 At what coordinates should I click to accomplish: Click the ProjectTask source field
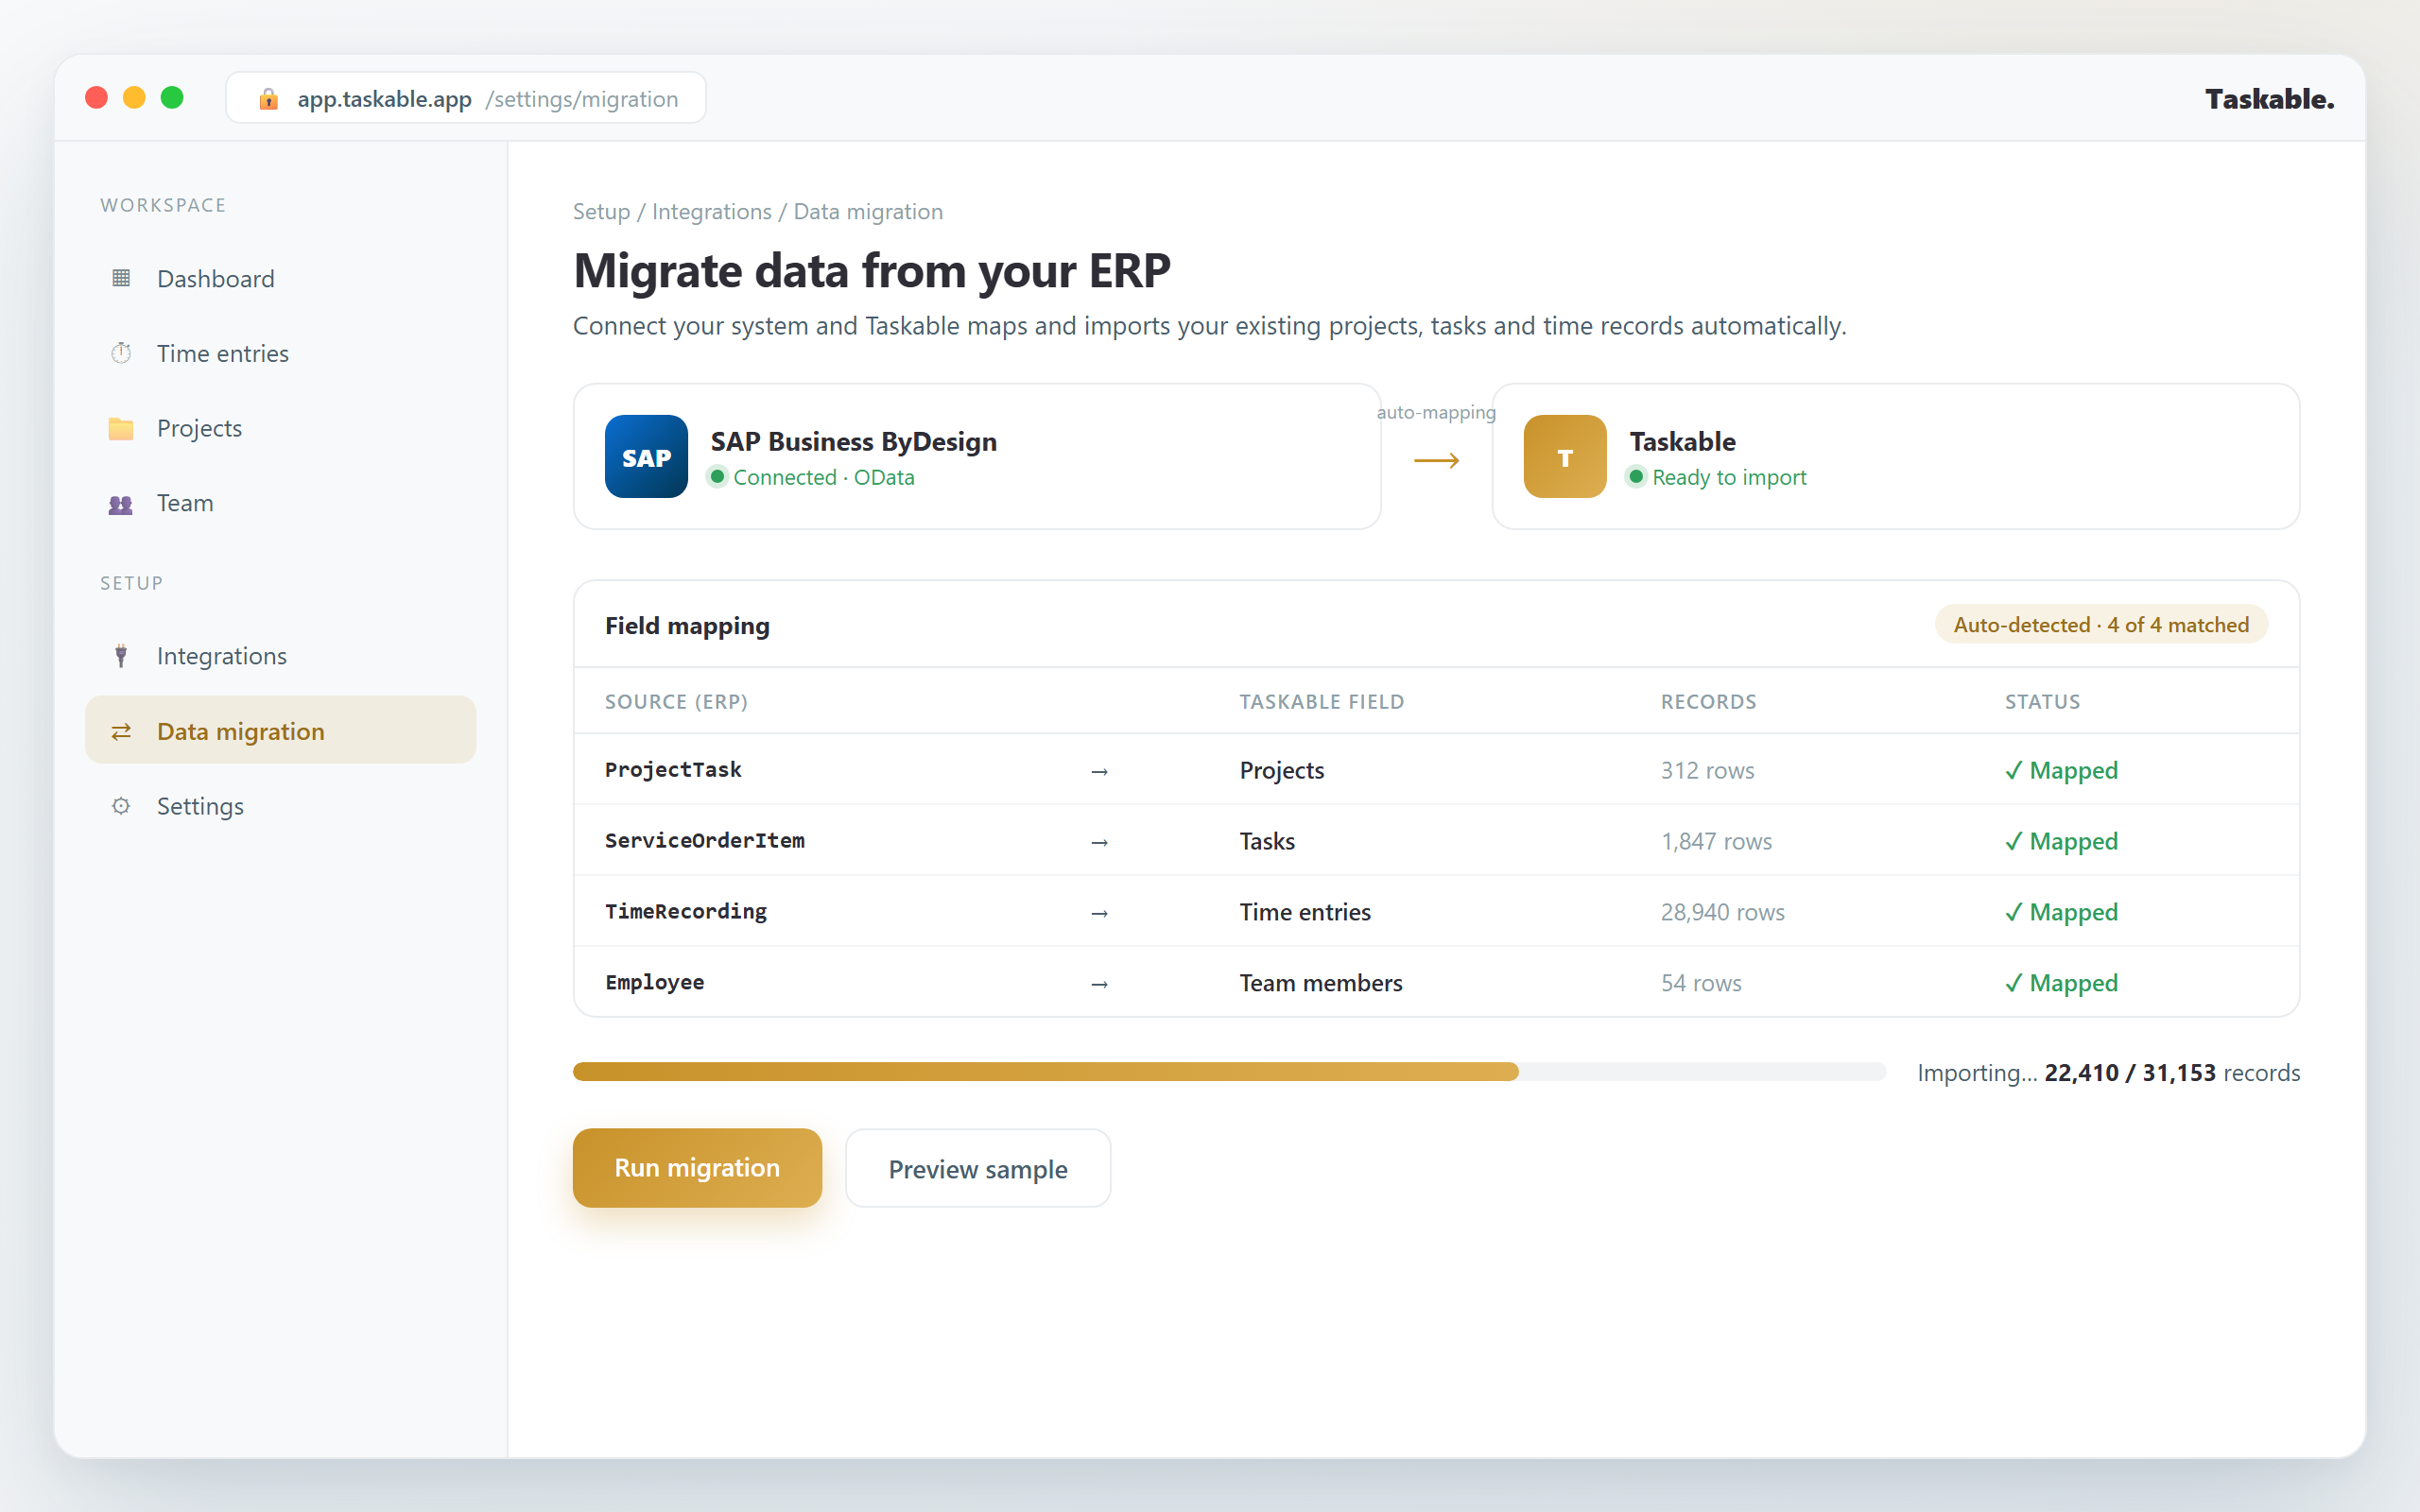673,769
